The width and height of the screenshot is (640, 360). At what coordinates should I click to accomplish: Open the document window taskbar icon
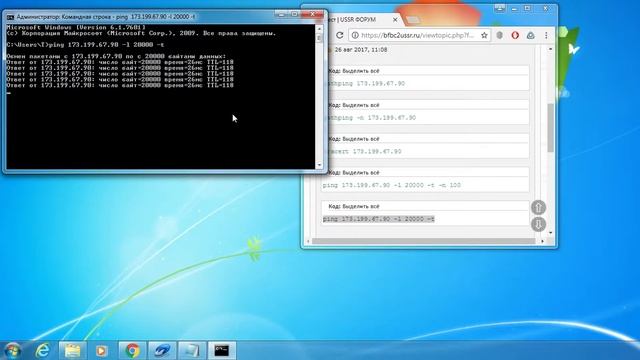[191, 351]
